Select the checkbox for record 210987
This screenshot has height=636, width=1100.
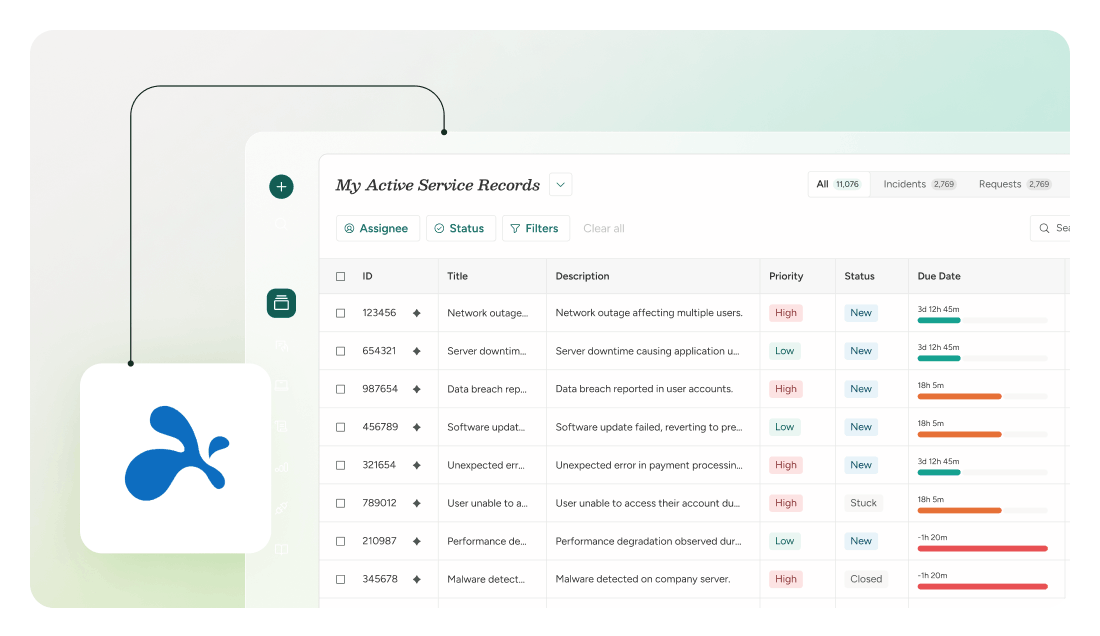coord(341,541)
